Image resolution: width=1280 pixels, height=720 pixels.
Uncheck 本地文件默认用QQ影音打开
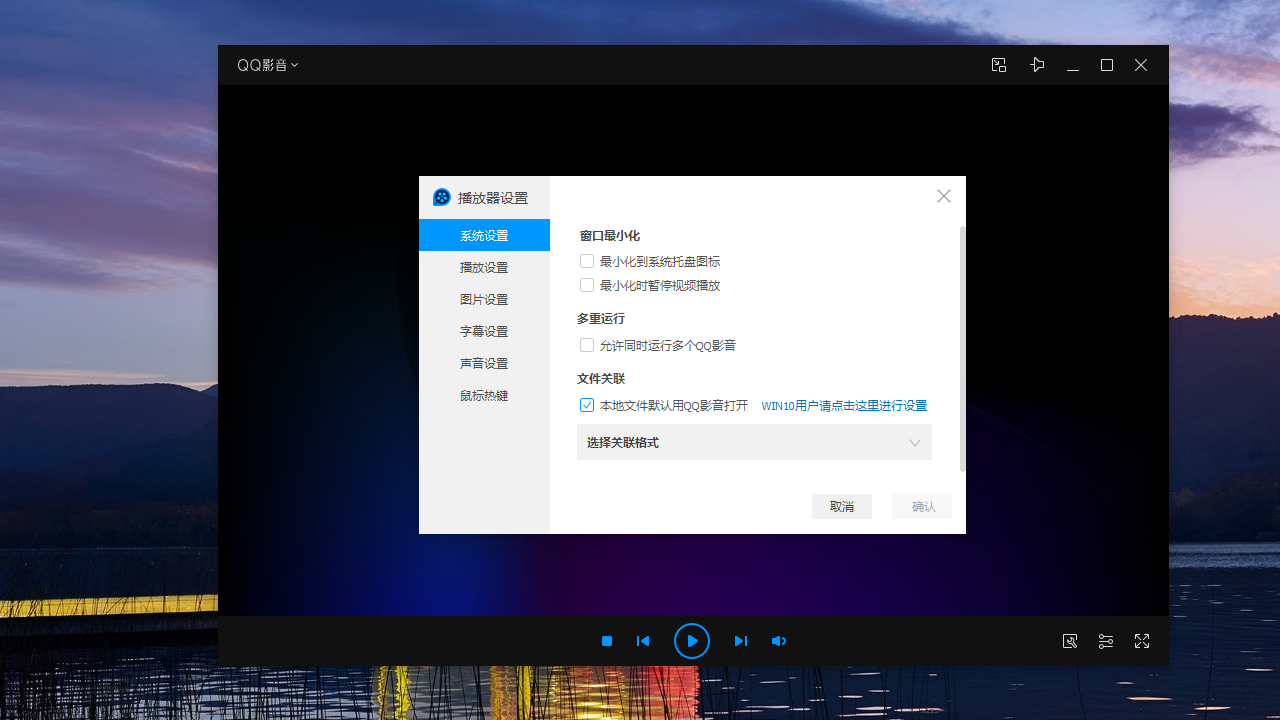click(587, 405)
